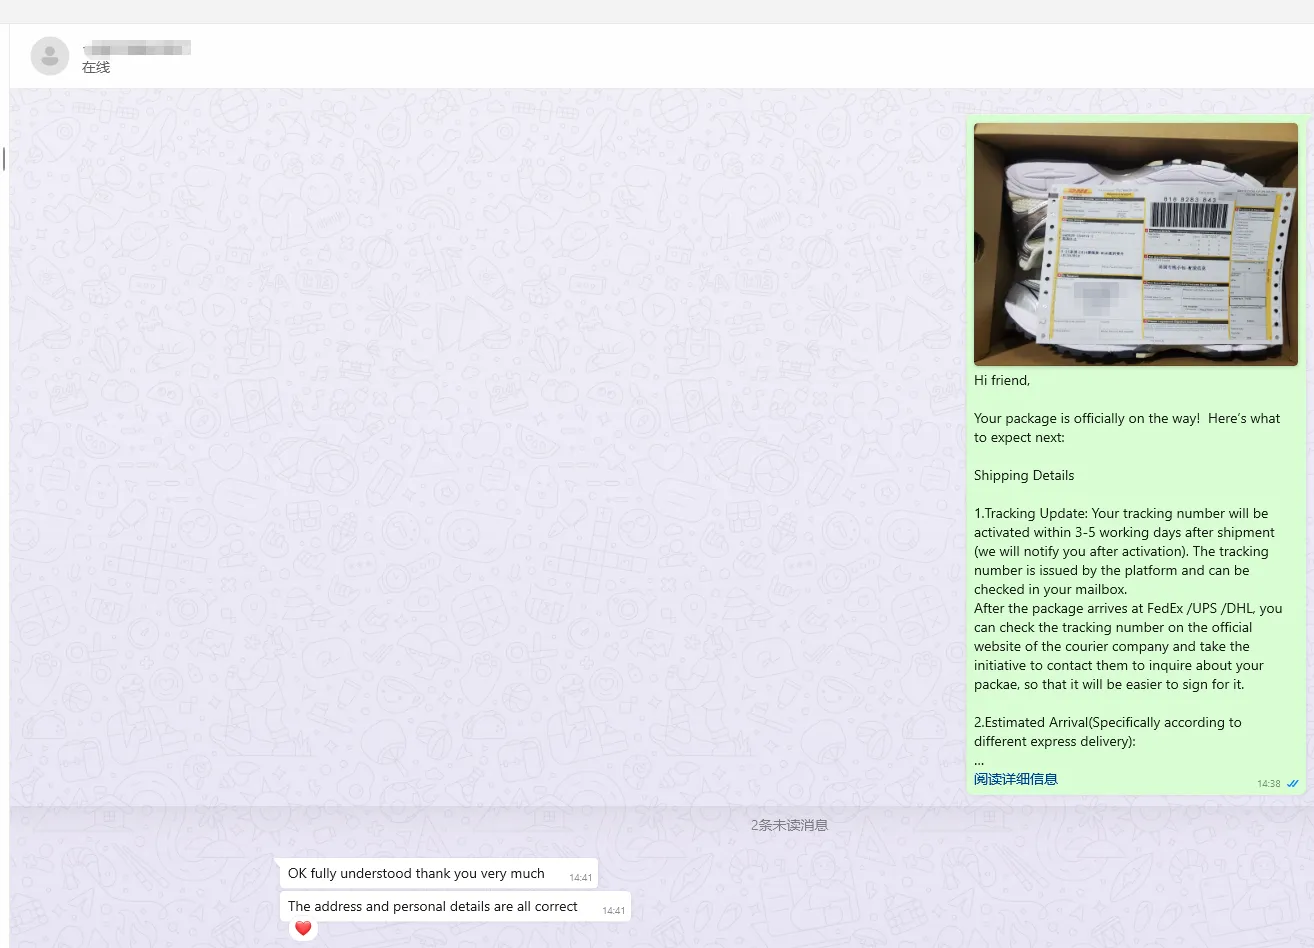Click the 14:38 timestamp on sent message
This screenshot has height=948, width=1314.
click(x=1268, y=784)
